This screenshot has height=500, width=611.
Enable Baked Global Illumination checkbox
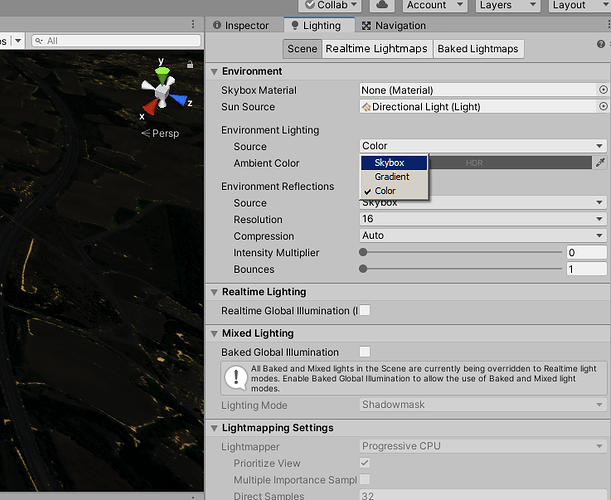tap(365, 352)
